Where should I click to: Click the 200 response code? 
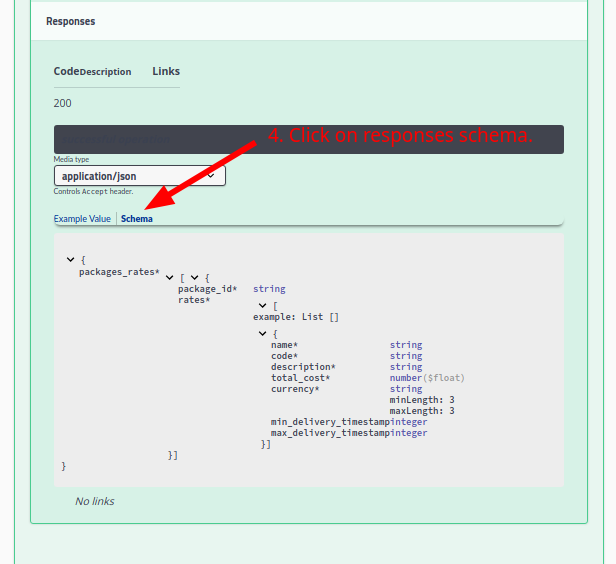click(x=62, y=103)
